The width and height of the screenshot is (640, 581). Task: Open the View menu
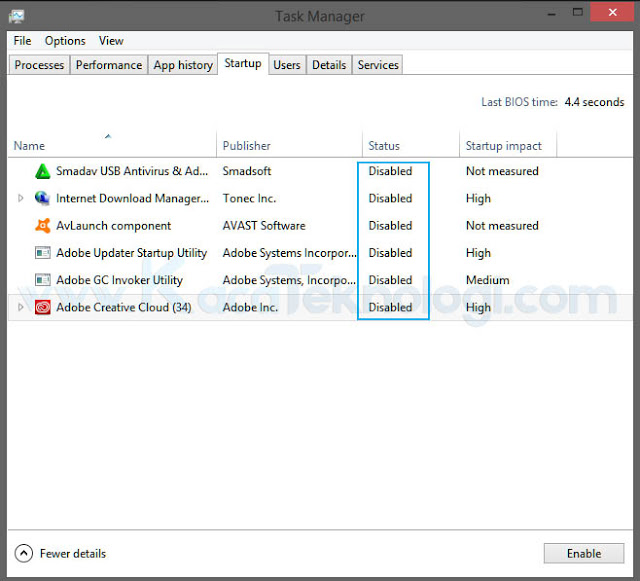coord(111,41)
